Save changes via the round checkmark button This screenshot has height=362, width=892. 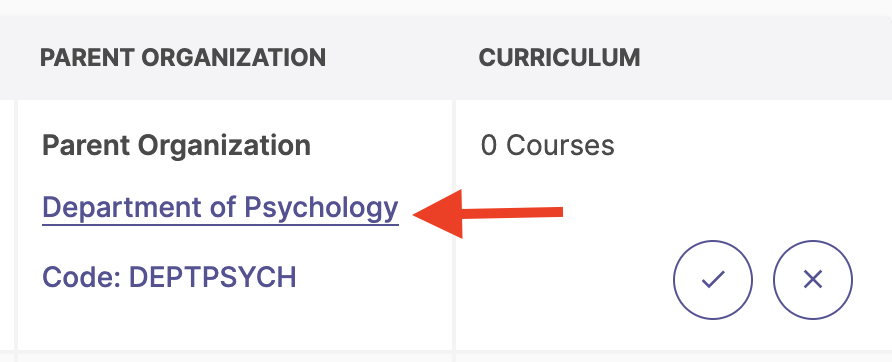[713, 279]
